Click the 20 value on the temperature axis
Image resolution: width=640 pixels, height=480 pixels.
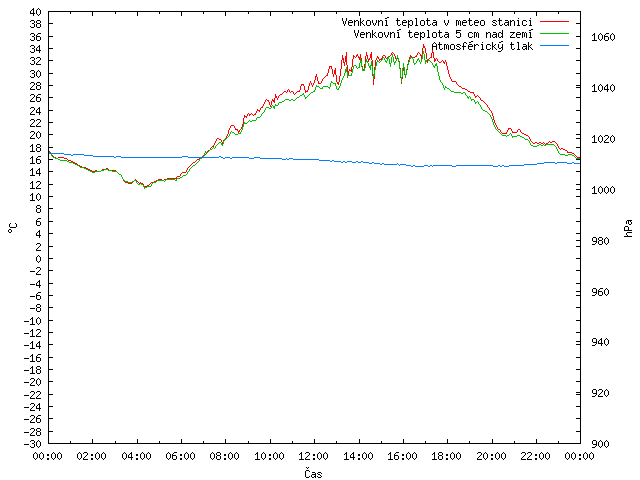[36, 136]
